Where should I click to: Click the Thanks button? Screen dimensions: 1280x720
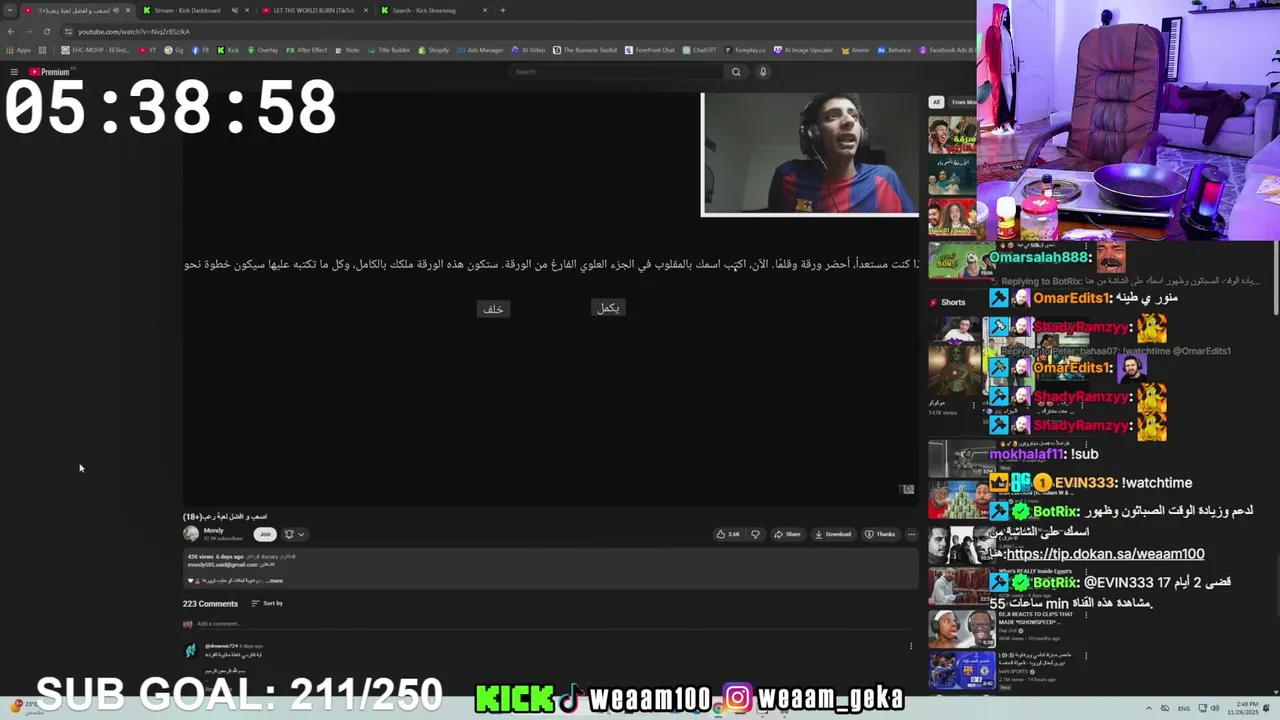click(x=880, y=534)
